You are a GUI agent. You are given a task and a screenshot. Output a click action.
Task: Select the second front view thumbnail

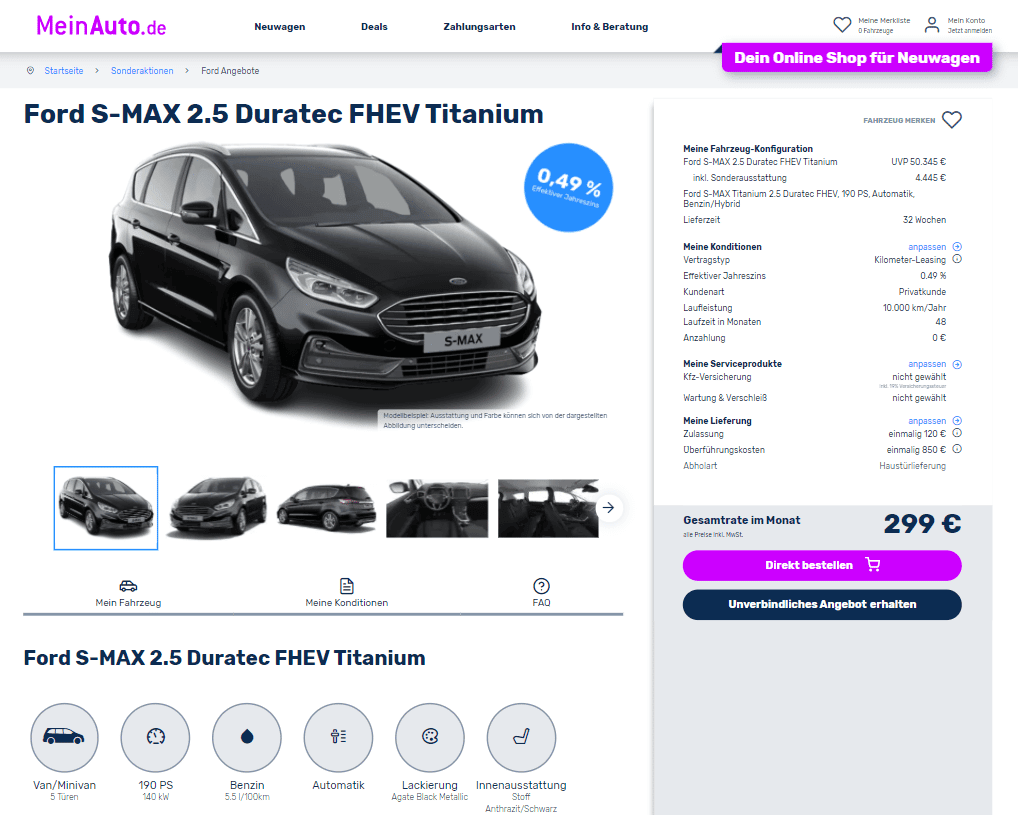[217, 508]
